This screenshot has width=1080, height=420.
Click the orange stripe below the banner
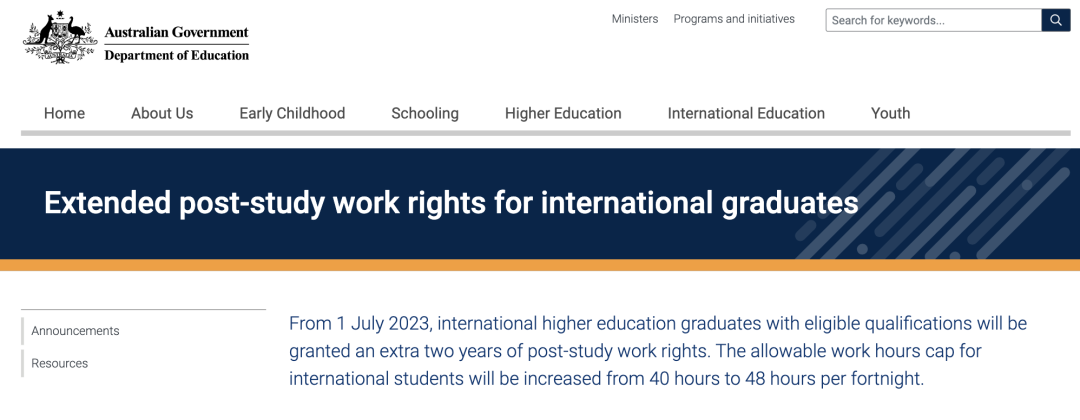tap(540, 265)
